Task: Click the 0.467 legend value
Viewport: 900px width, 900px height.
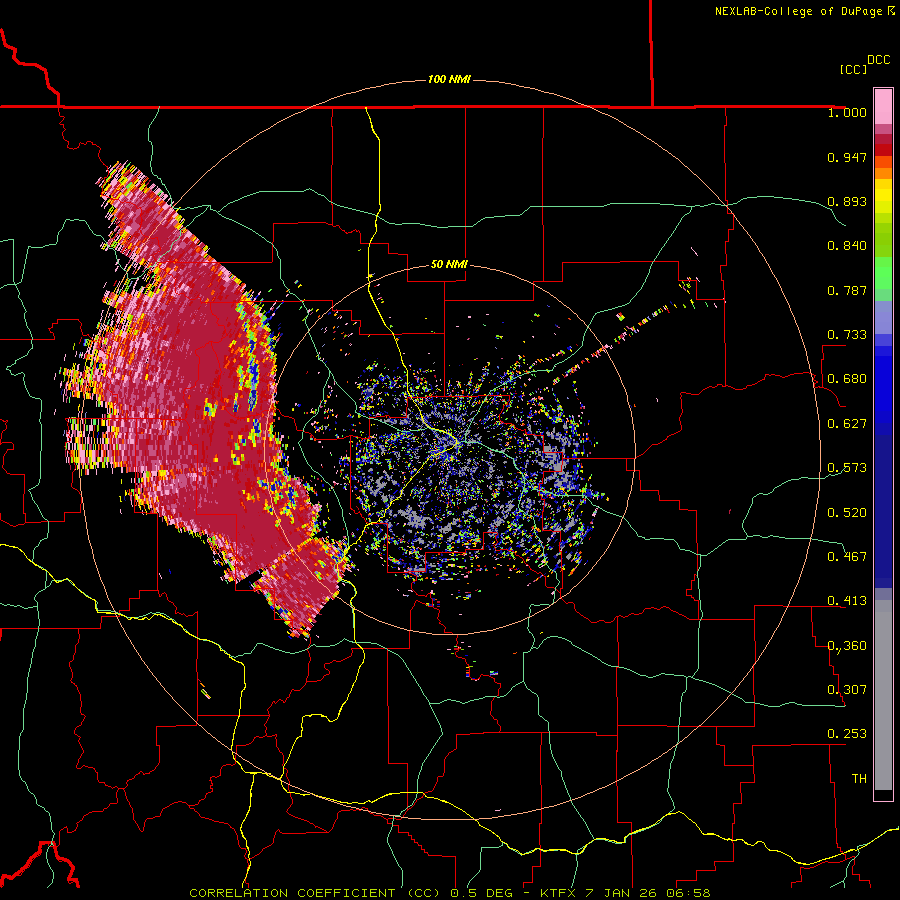Action: [x=847, y=557]
